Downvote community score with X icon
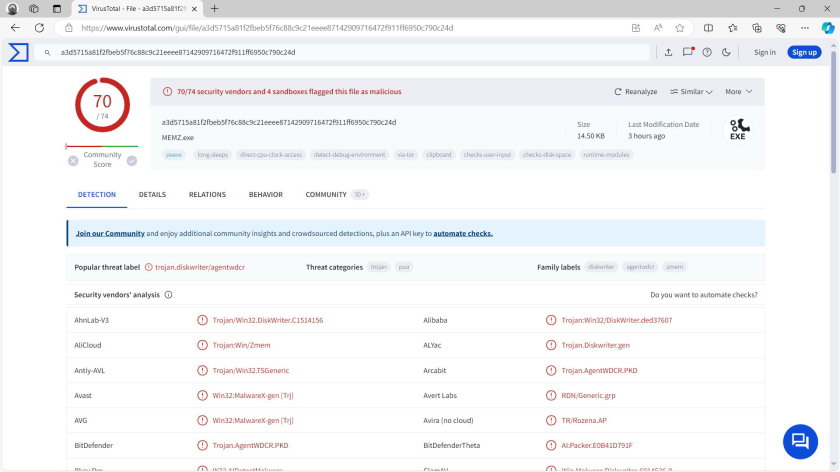The width and height of the screenshot is (840, 472). [x=73, y=161]
